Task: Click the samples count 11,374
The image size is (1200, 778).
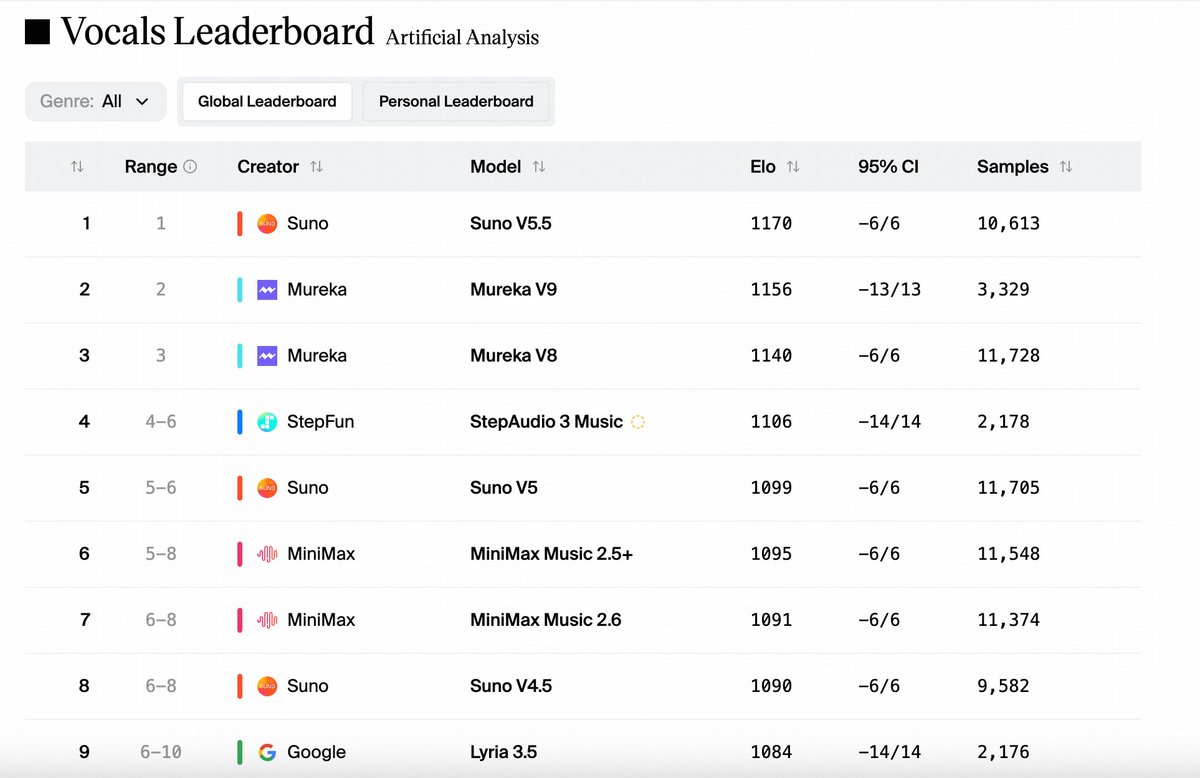Action: 1008,619
